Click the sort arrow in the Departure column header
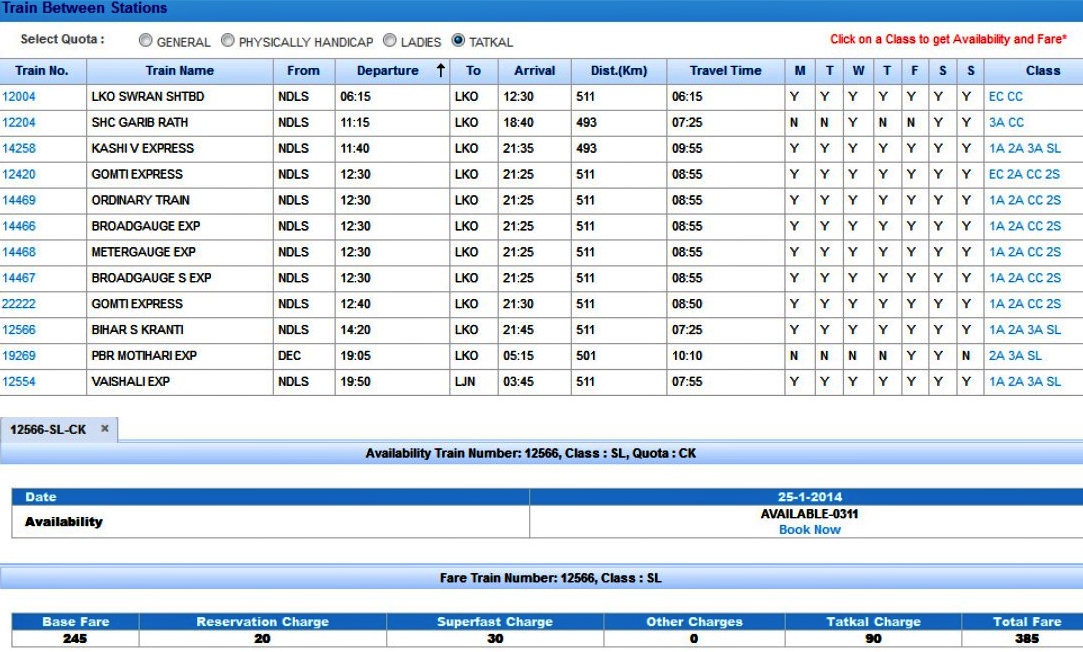Viewport: 1083px width, 652px height. [440, 71]
